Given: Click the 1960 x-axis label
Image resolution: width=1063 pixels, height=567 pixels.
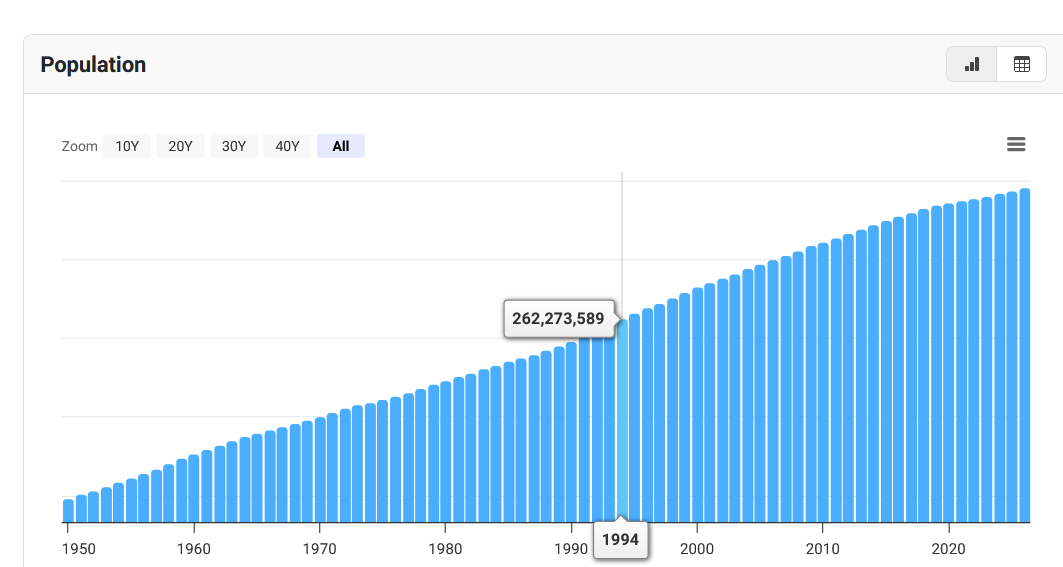Looking at the screenshot, I should coord(194,549).
